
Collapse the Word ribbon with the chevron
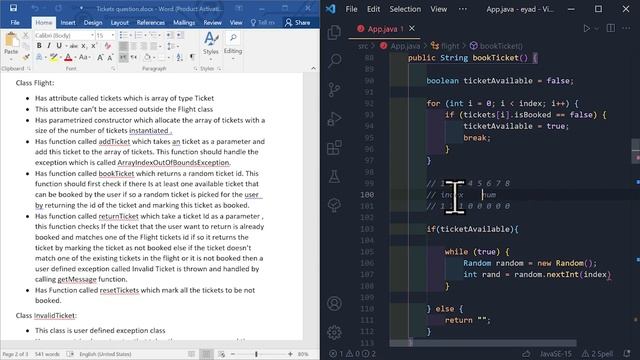coord(313,69)
